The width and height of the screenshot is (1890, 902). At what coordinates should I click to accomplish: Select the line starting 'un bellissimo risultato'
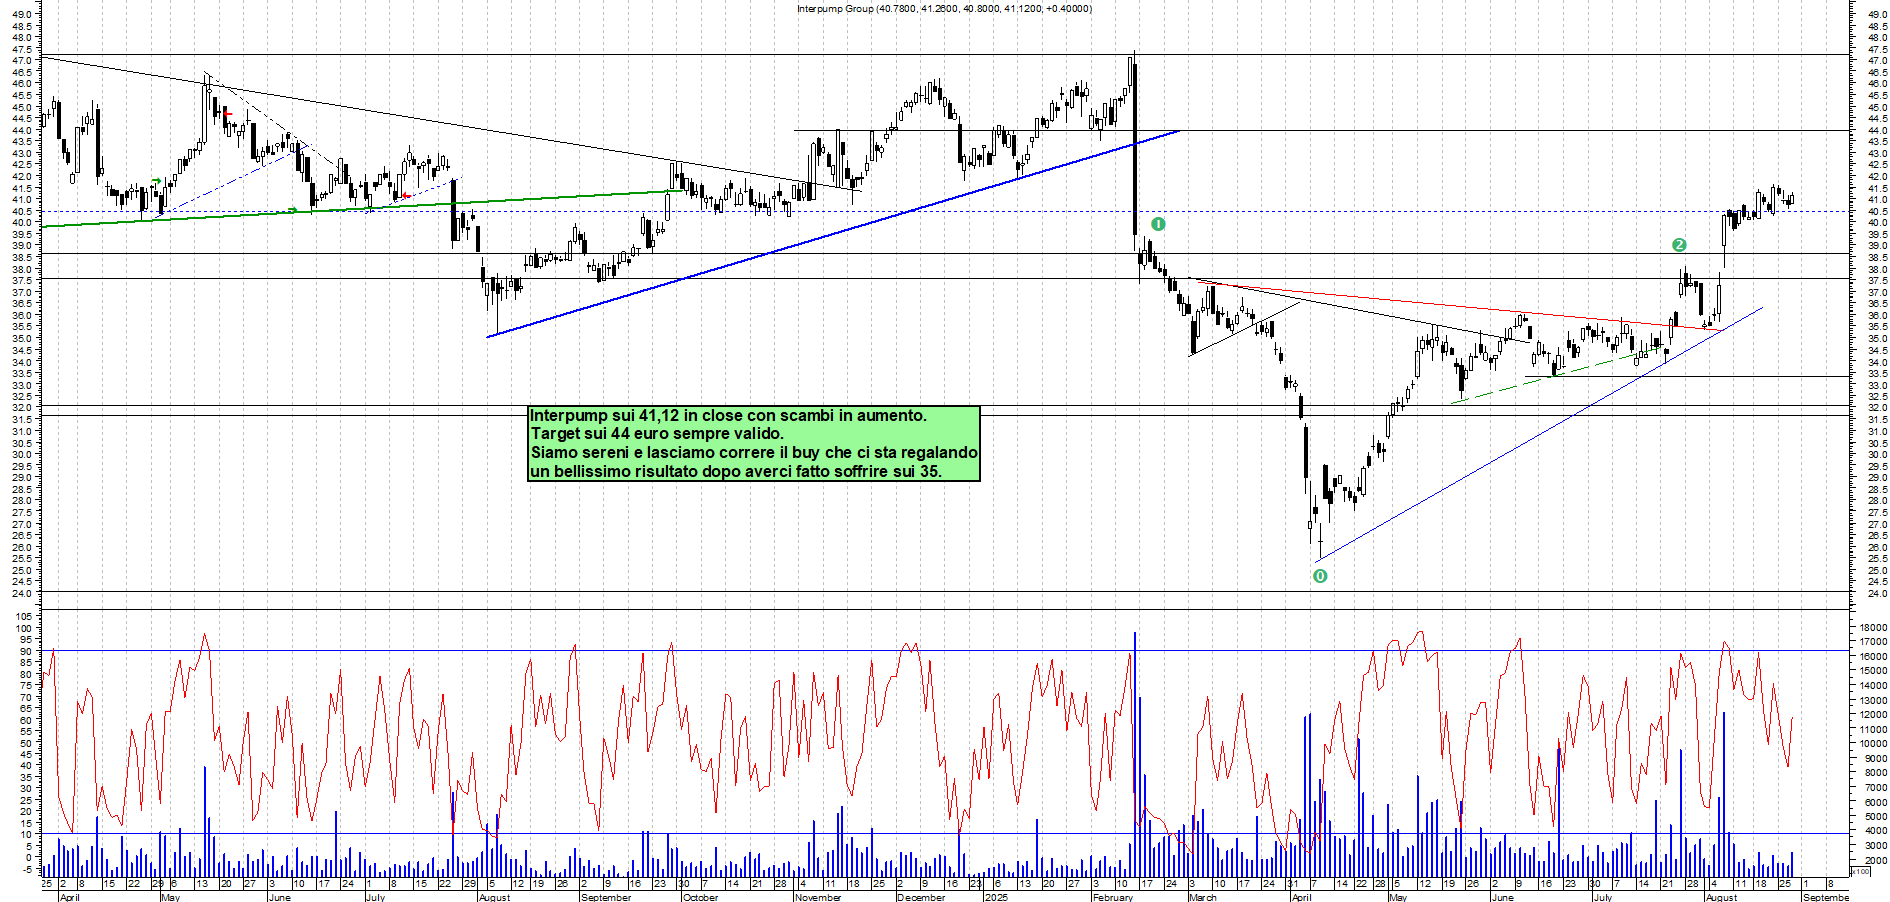736,471
